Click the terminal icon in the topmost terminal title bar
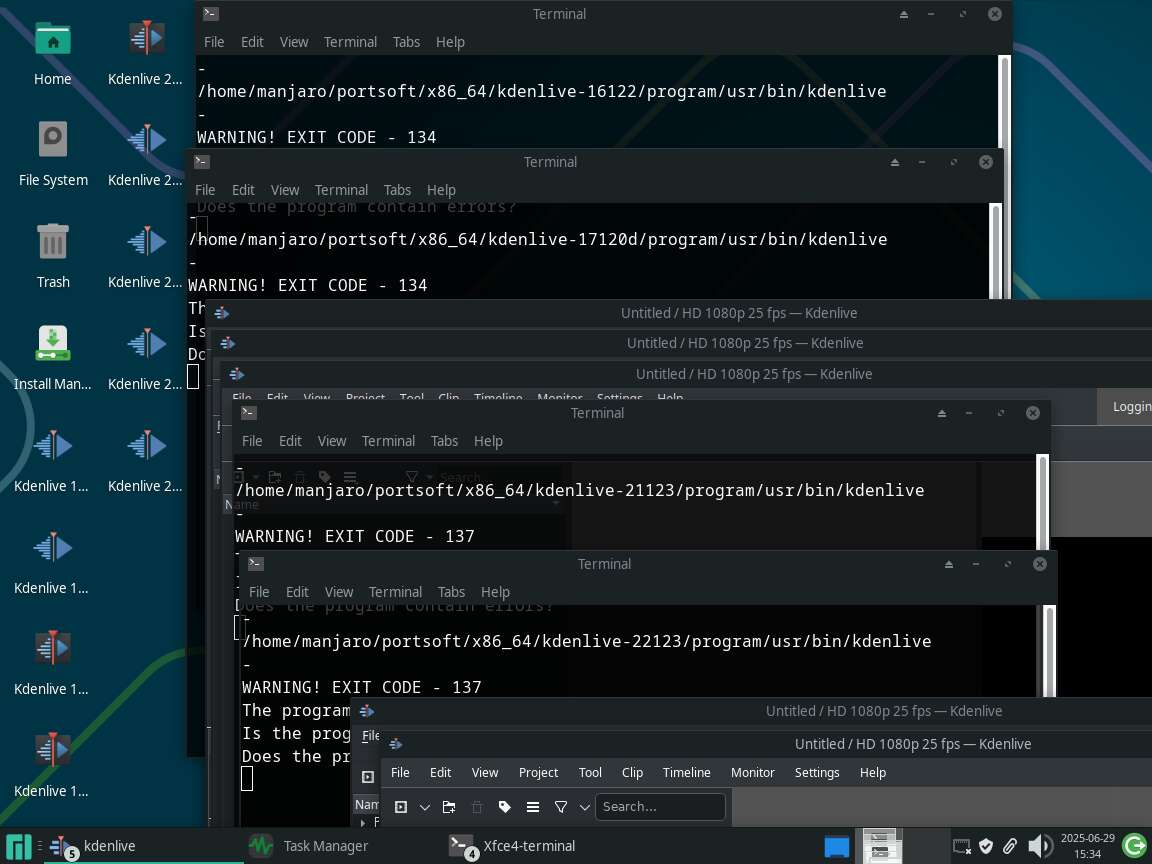This screenshot has width=1152, height=864. click(x=211, y=13)
